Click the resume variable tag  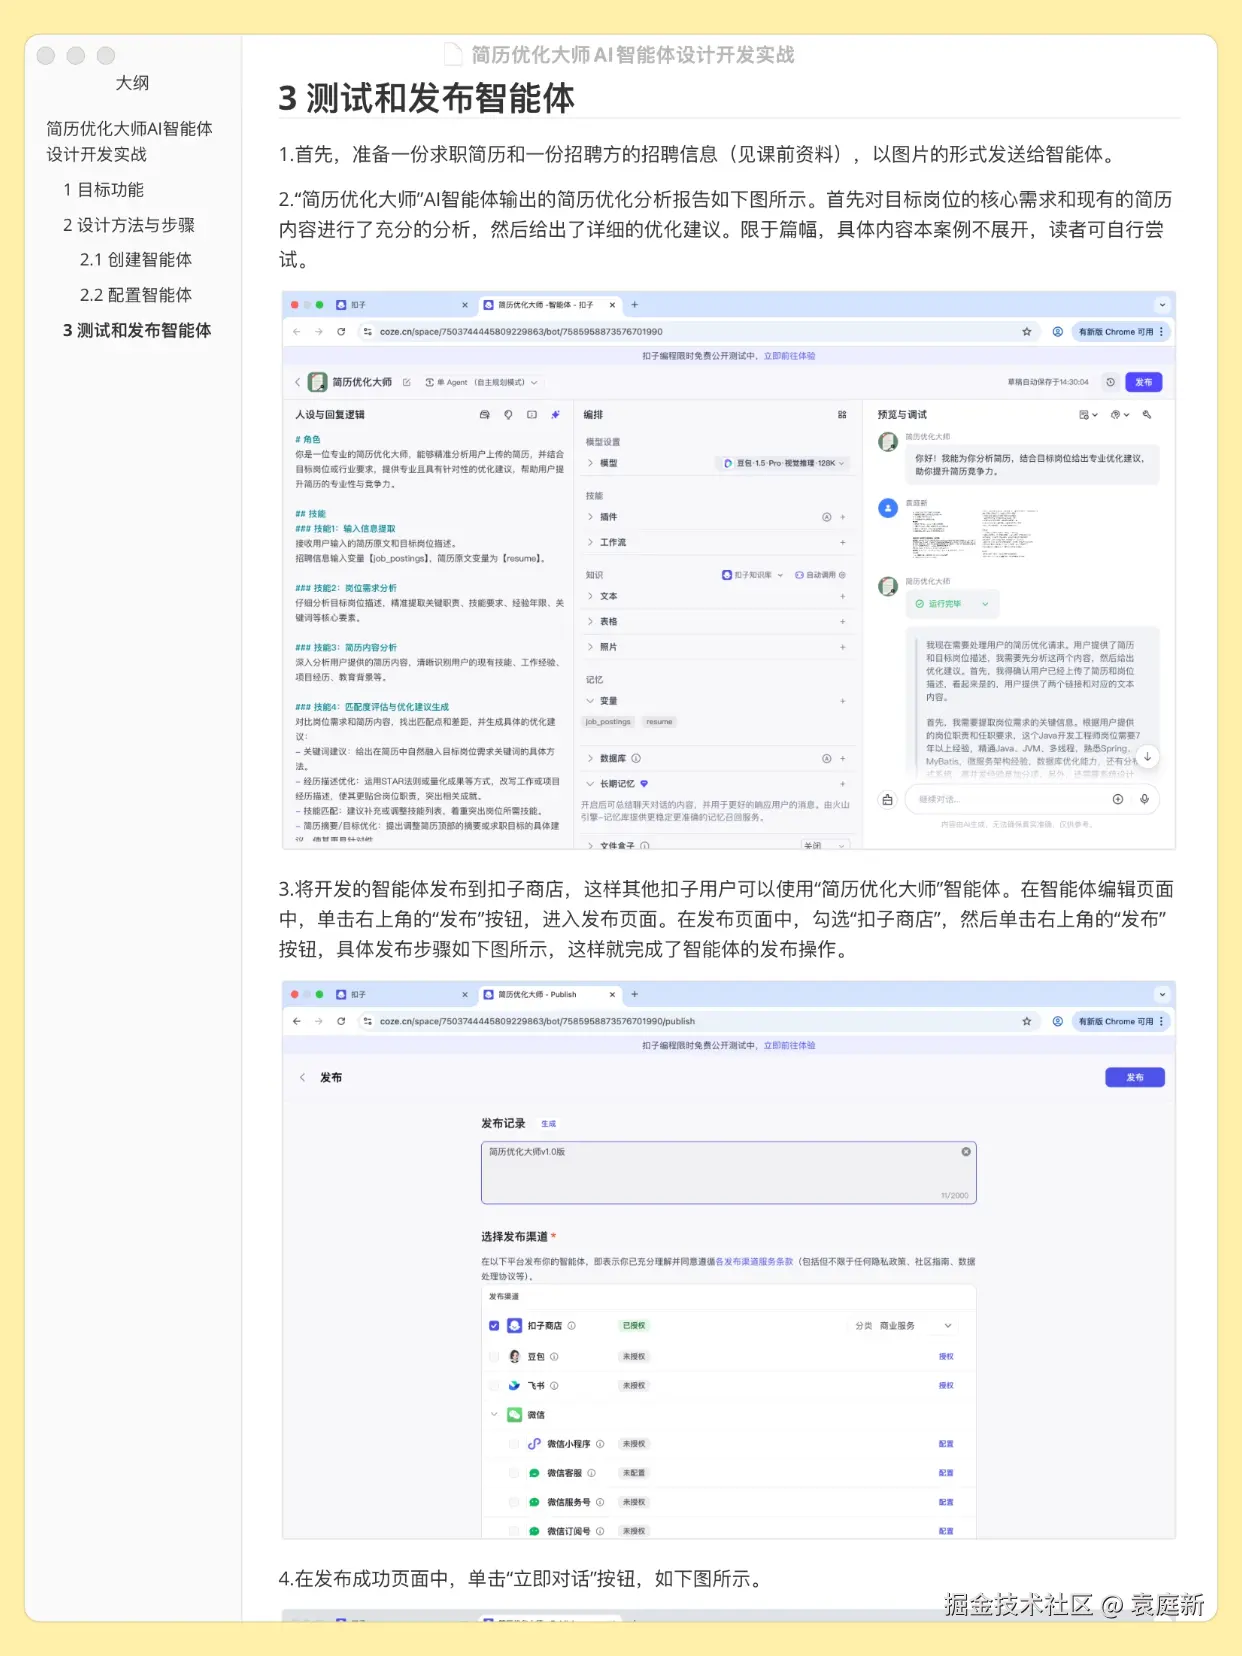[x=659, y=721]
